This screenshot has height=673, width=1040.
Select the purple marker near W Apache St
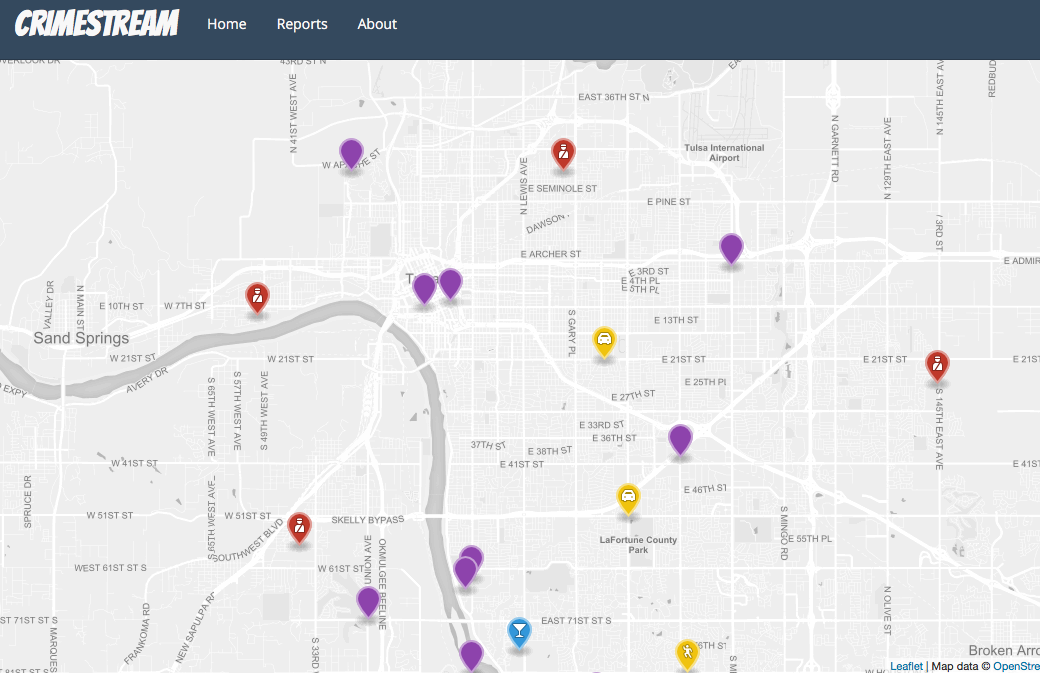point(351,152)
